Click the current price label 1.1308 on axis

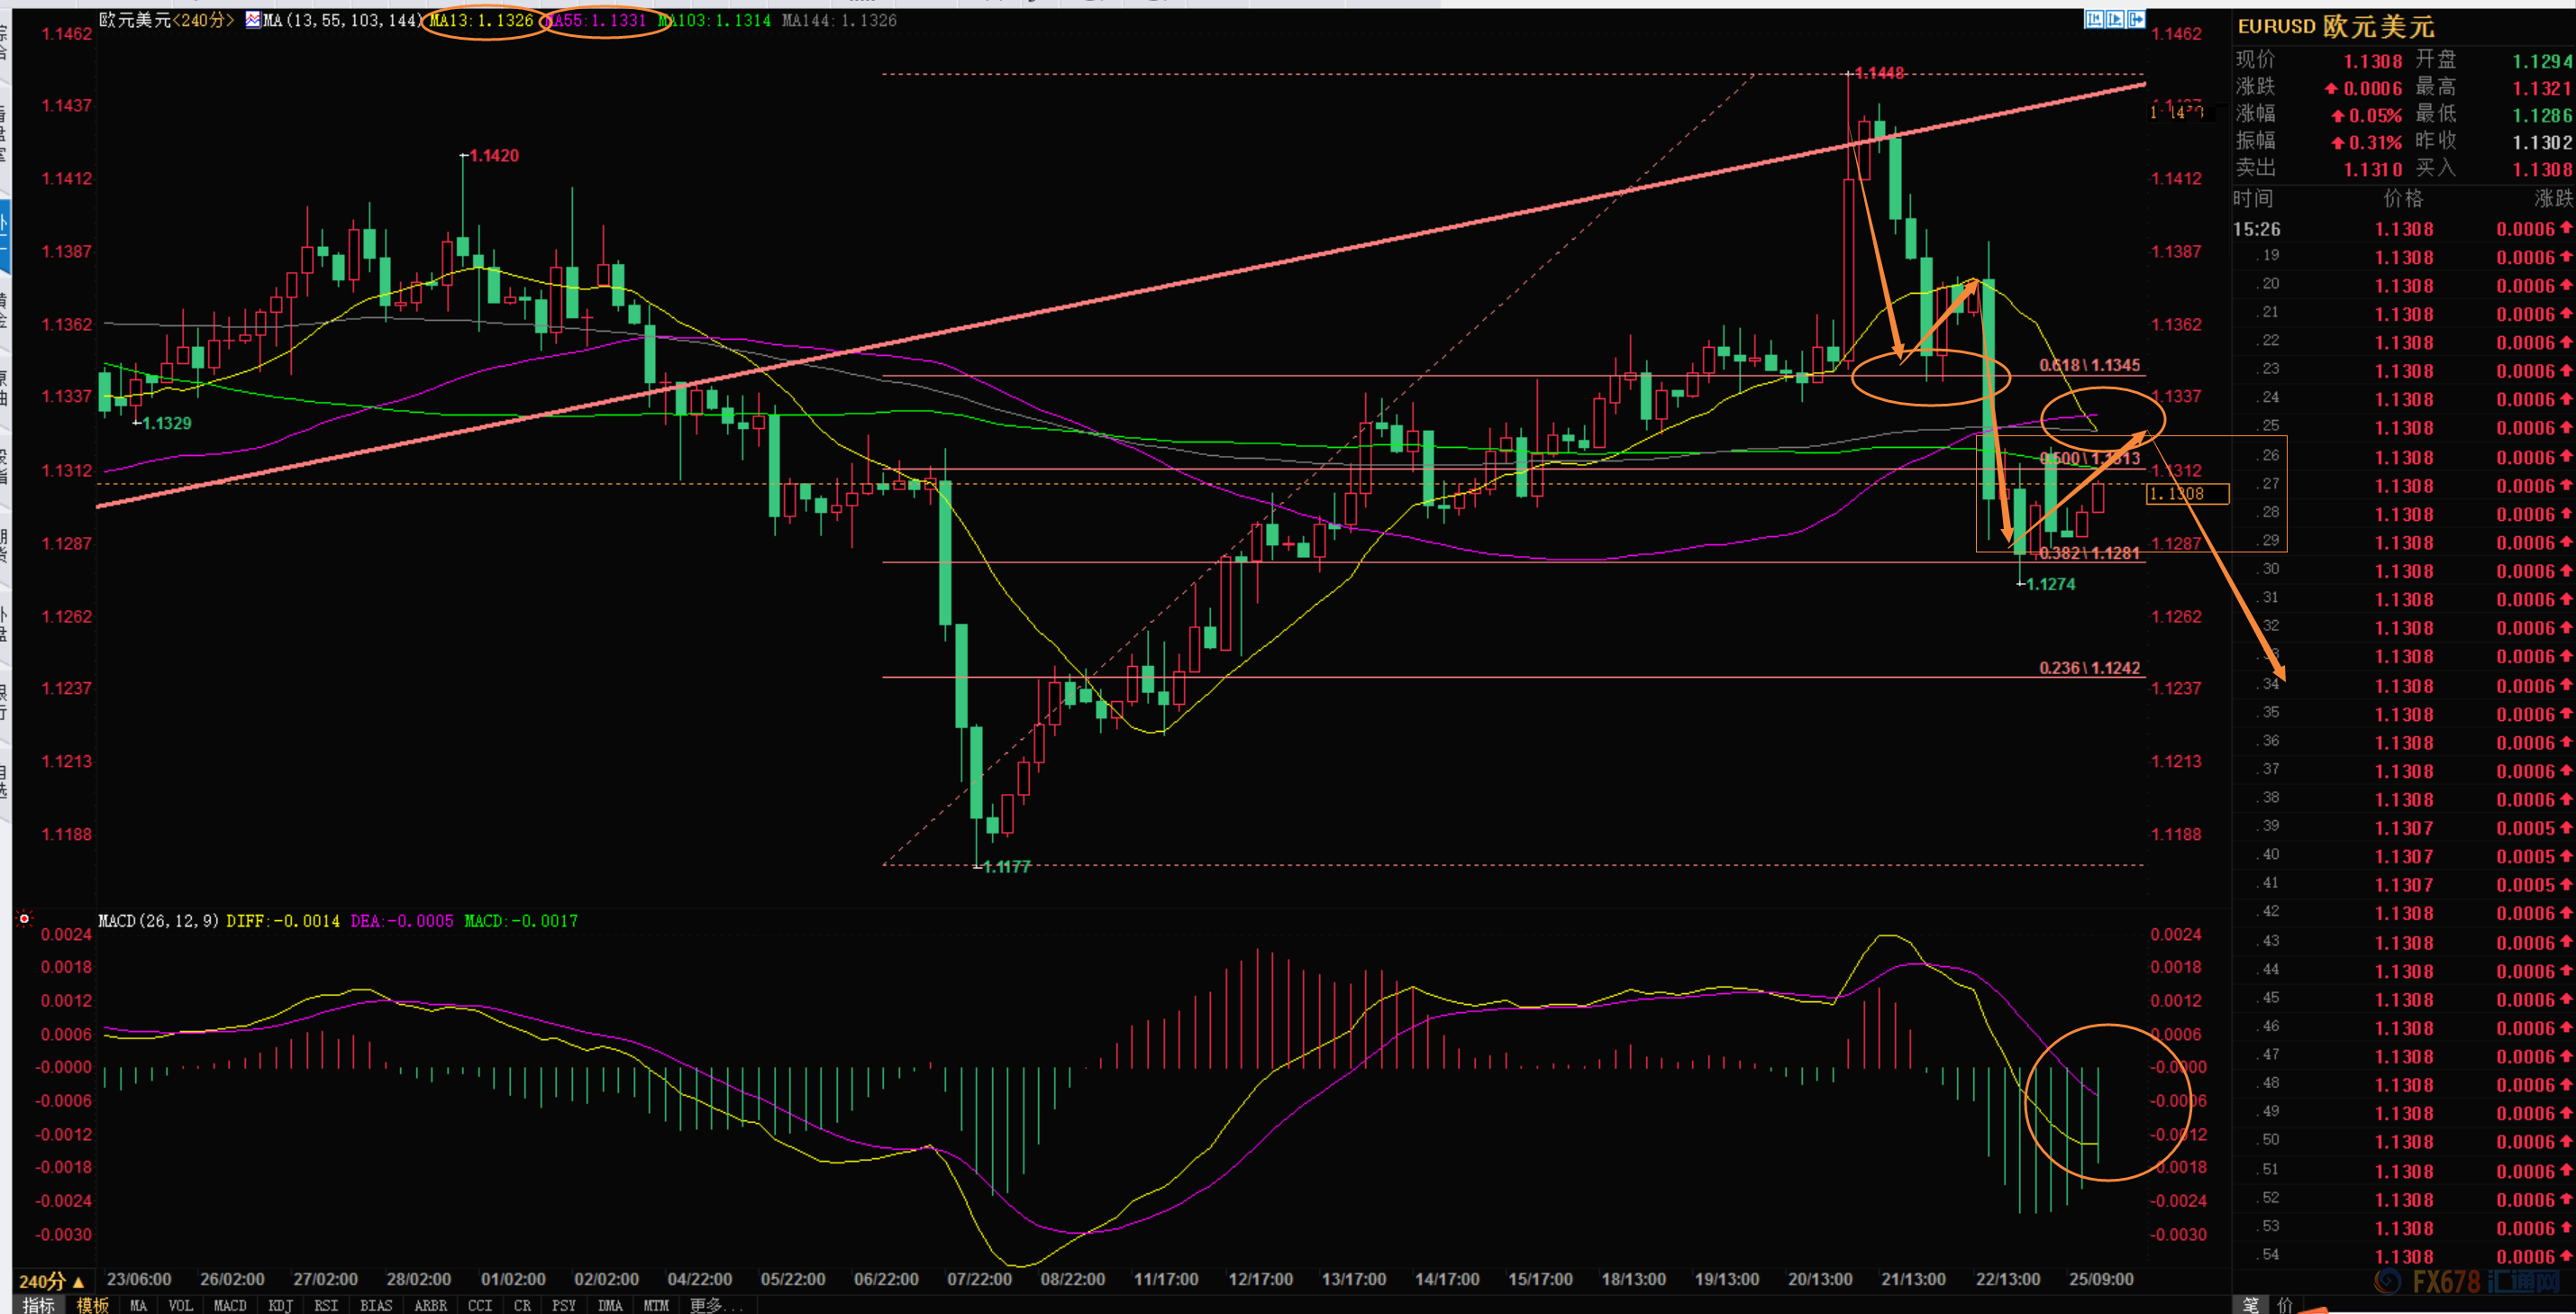click(x=2186, y=494)
